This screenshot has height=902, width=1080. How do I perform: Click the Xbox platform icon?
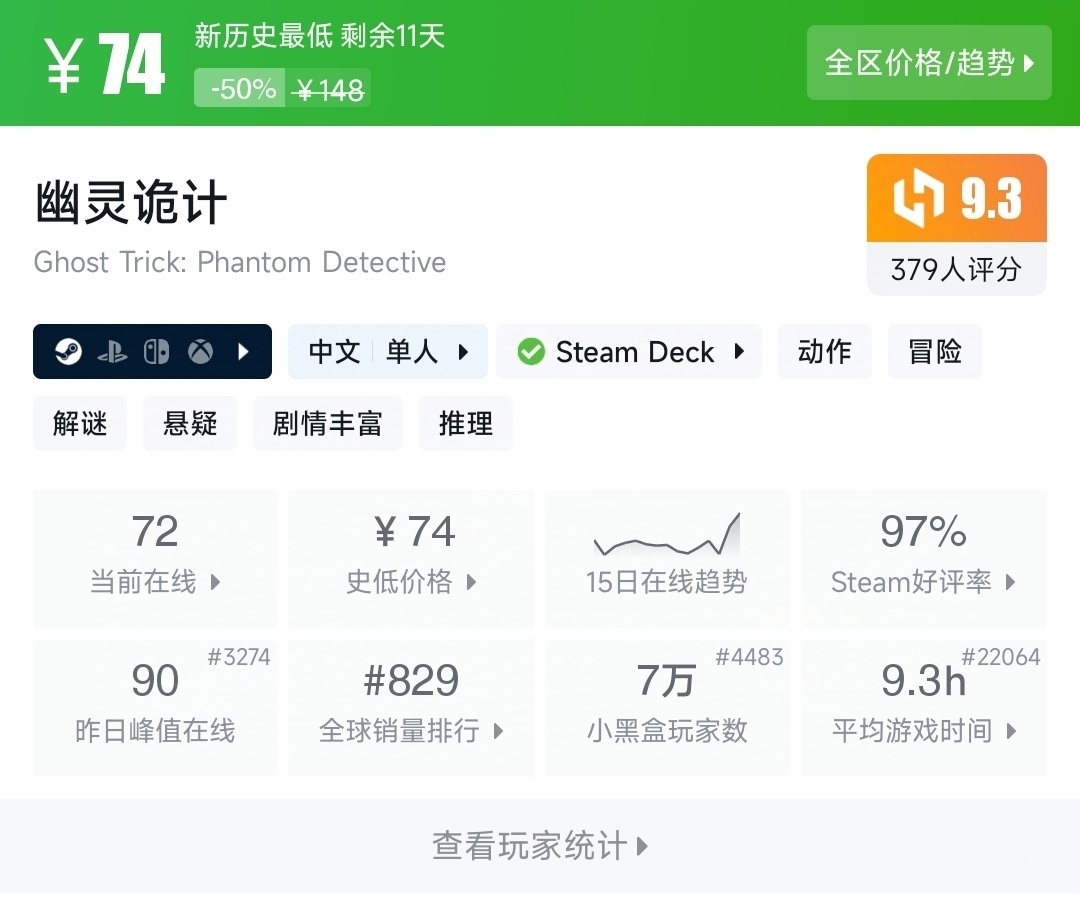[199, 352]
